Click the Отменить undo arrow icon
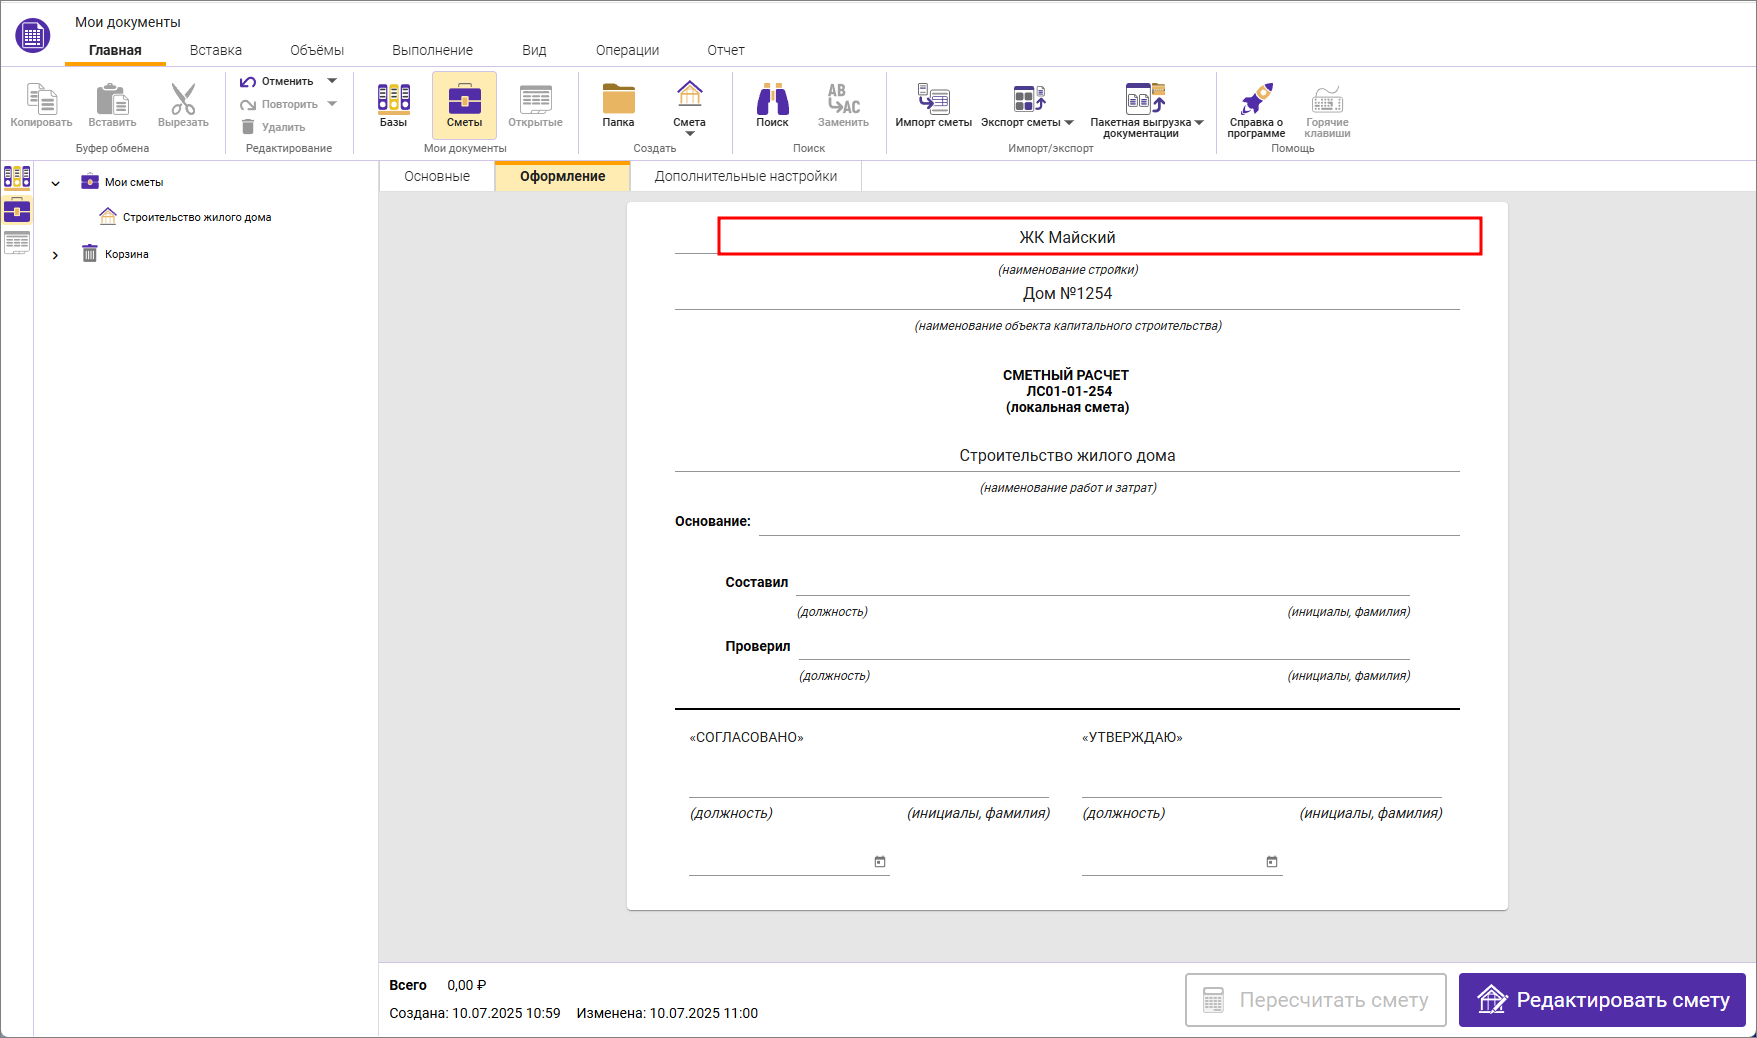The image size is (1757, 1038). point(248,82)
